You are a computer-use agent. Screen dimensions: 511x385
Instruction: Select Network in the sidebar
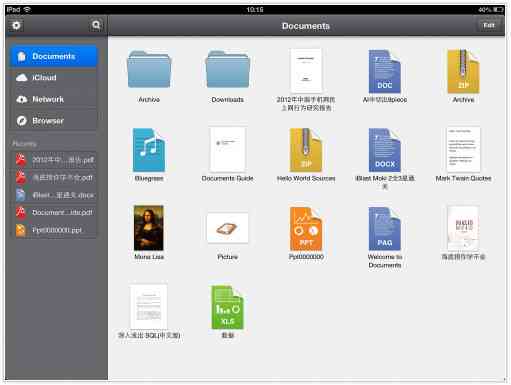coord(53,99)
